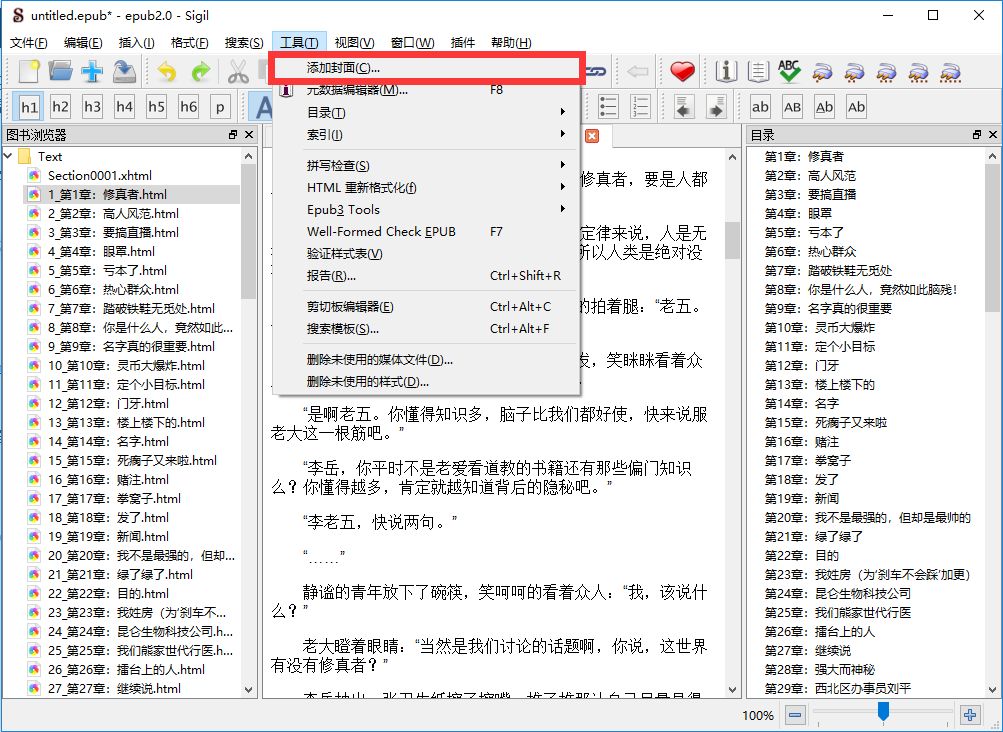1003x732 pixels.
Task: Open Section0001.xhtml in book browser
Action: coord(100,175)
